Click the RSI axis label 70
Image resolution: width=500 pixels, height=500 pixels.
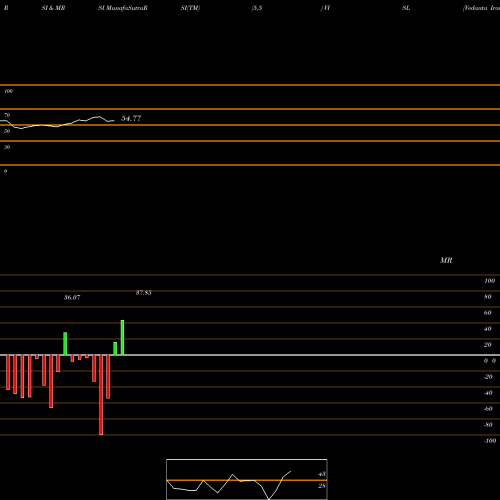point(7,115)
